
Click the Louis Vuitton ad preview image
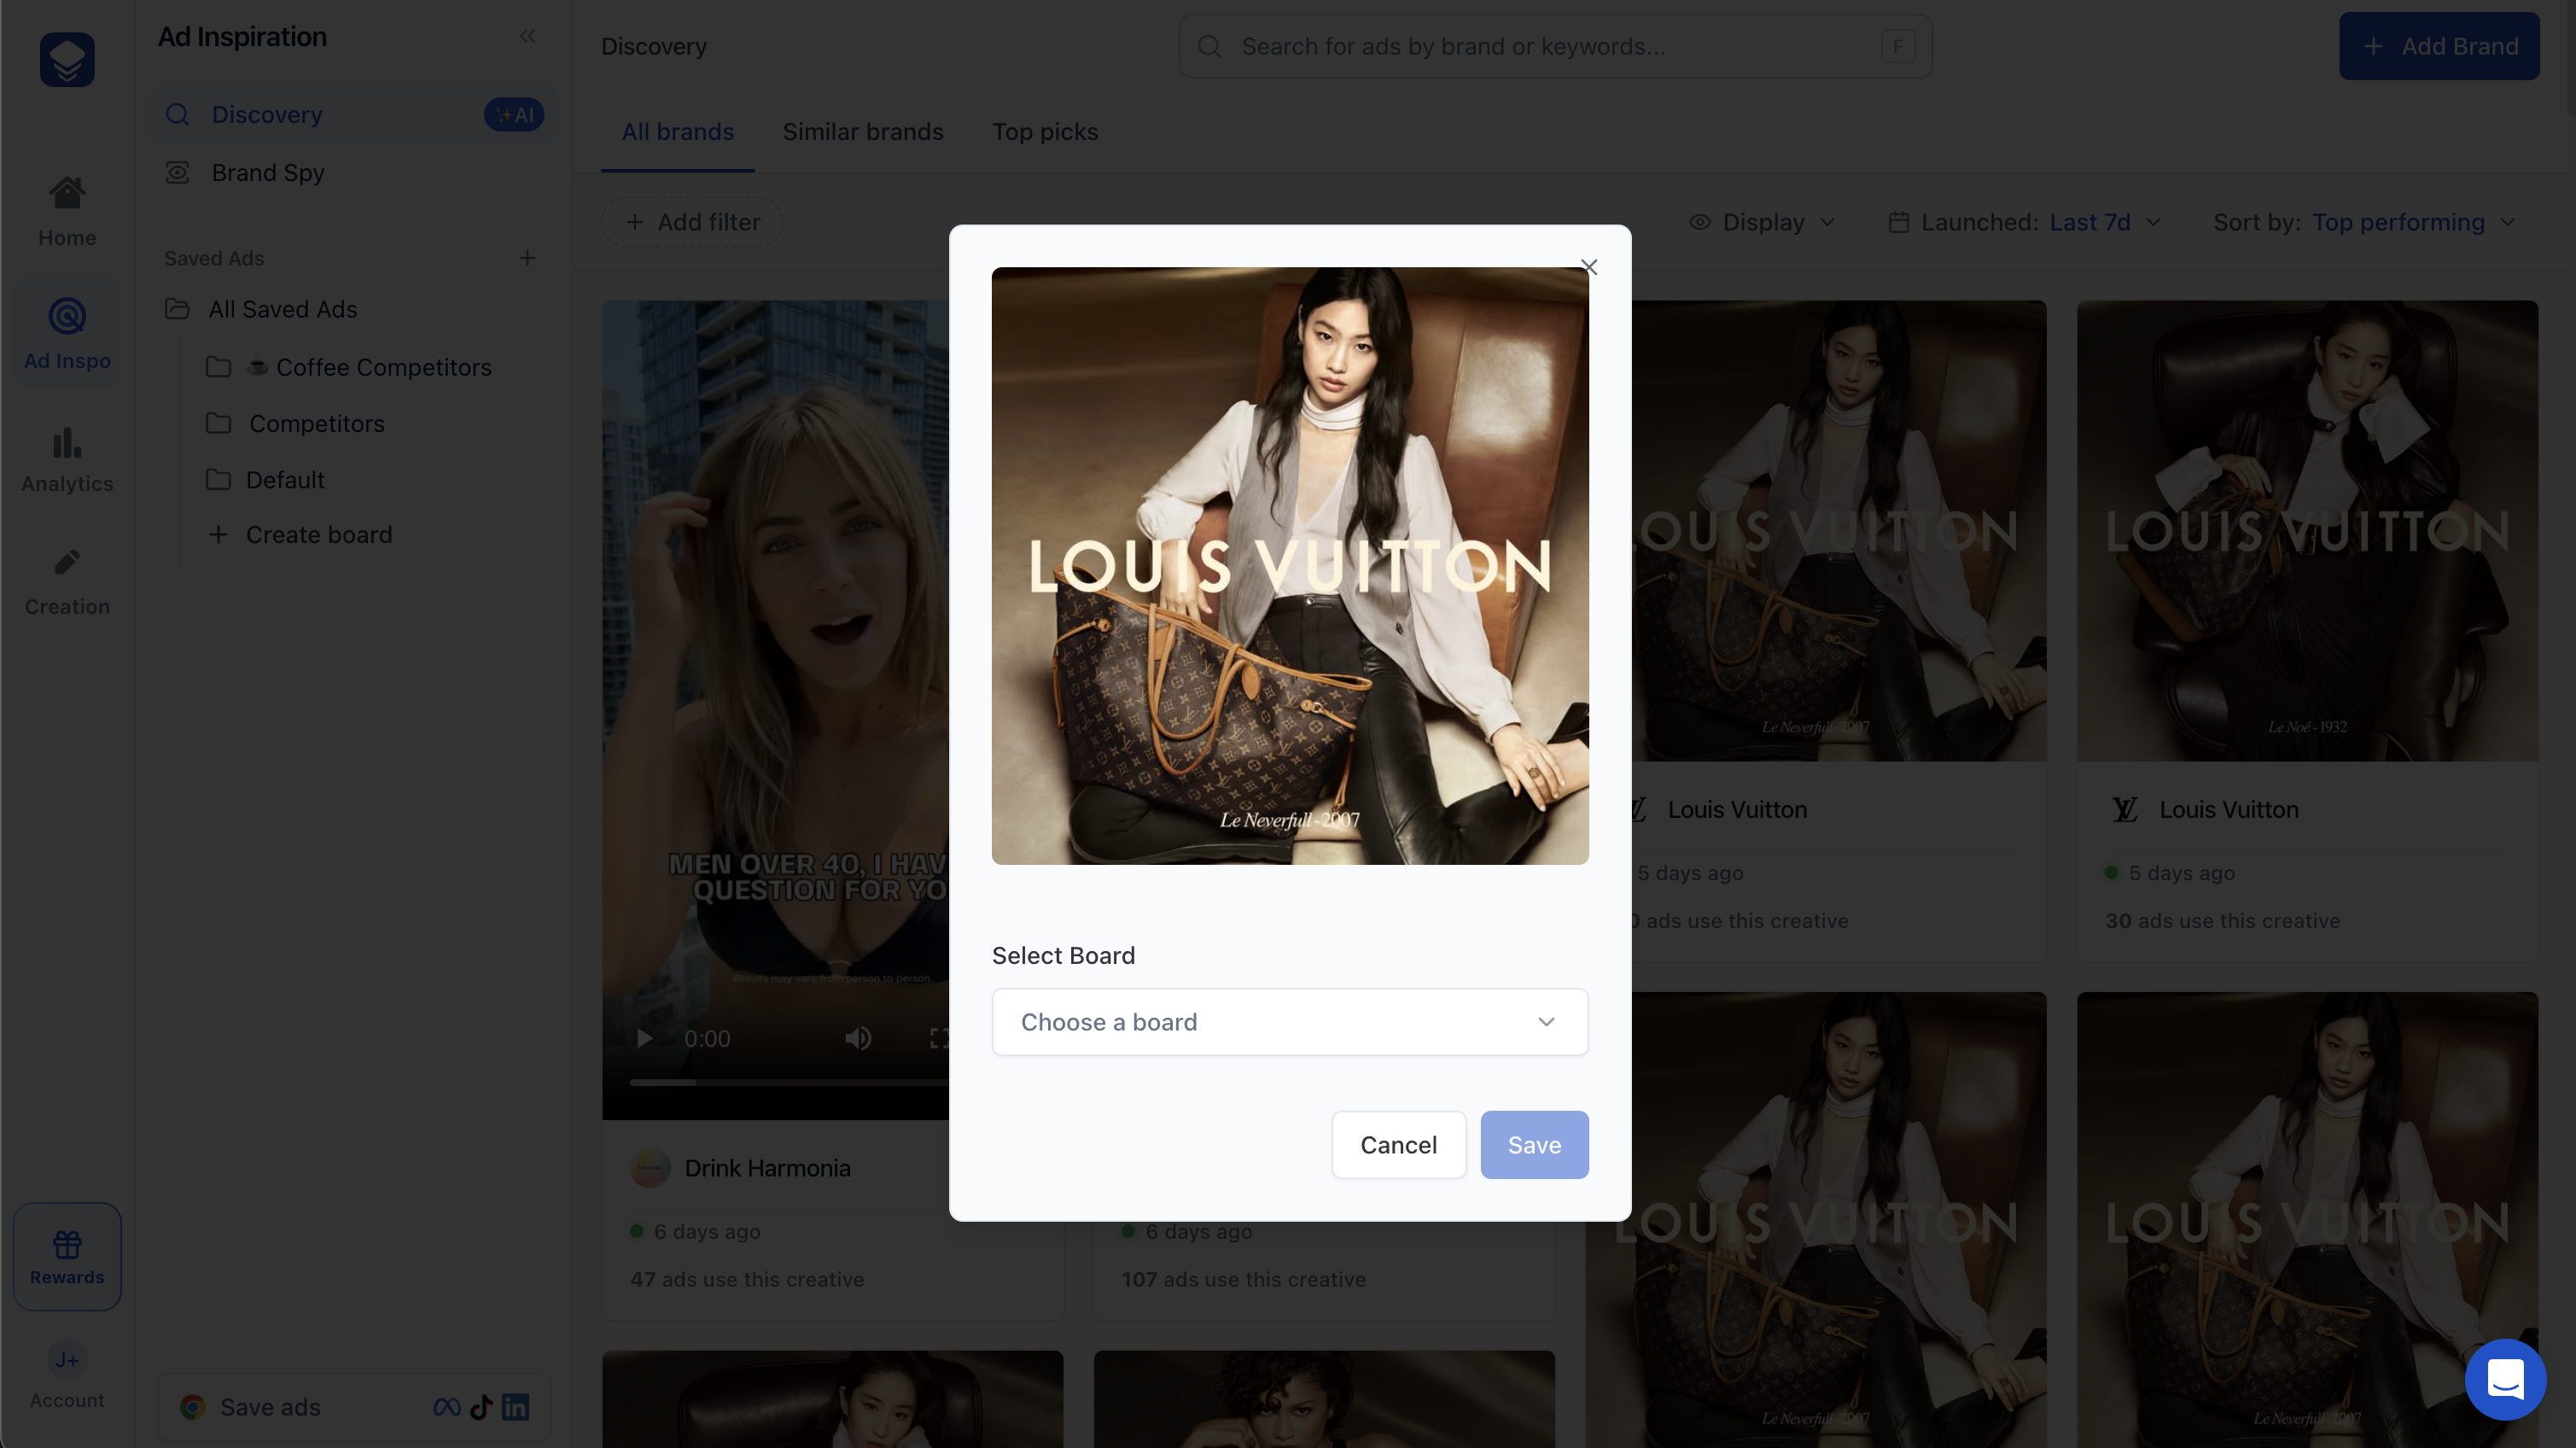tap(1290, 566)
